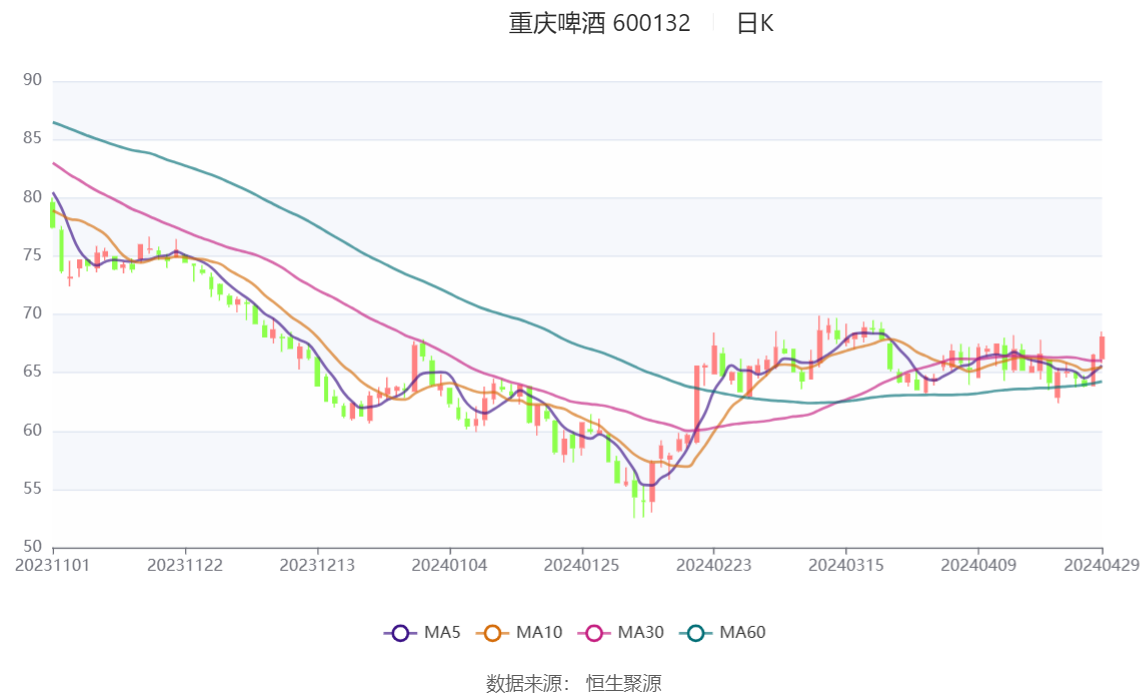
Task: Click the 50 price axis label
Action: pos(32,547)
